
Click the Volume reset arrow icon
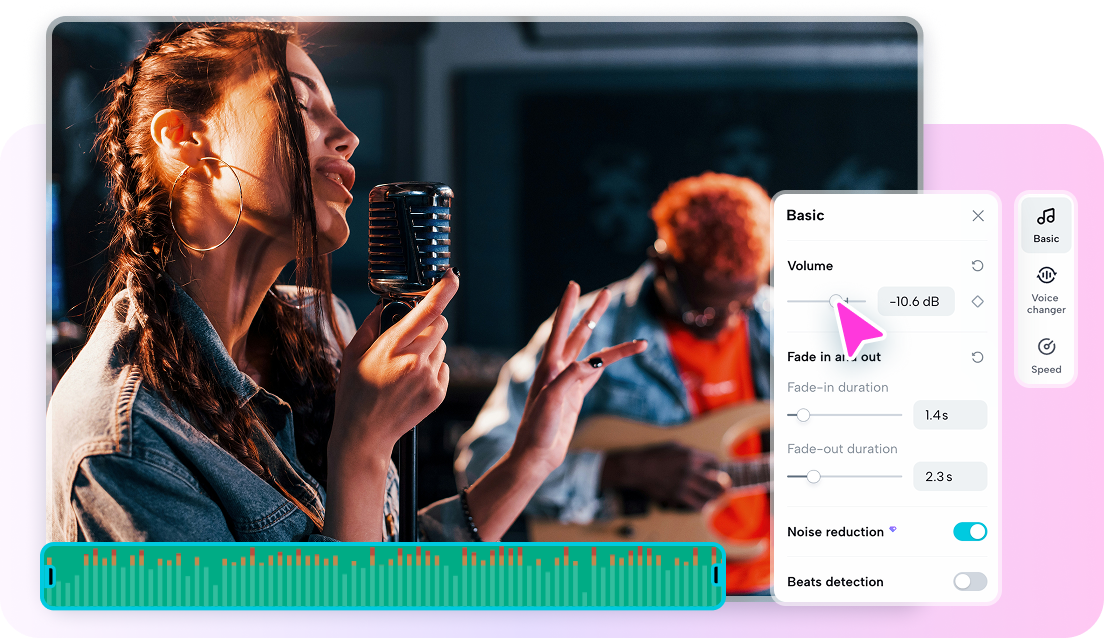977,265
